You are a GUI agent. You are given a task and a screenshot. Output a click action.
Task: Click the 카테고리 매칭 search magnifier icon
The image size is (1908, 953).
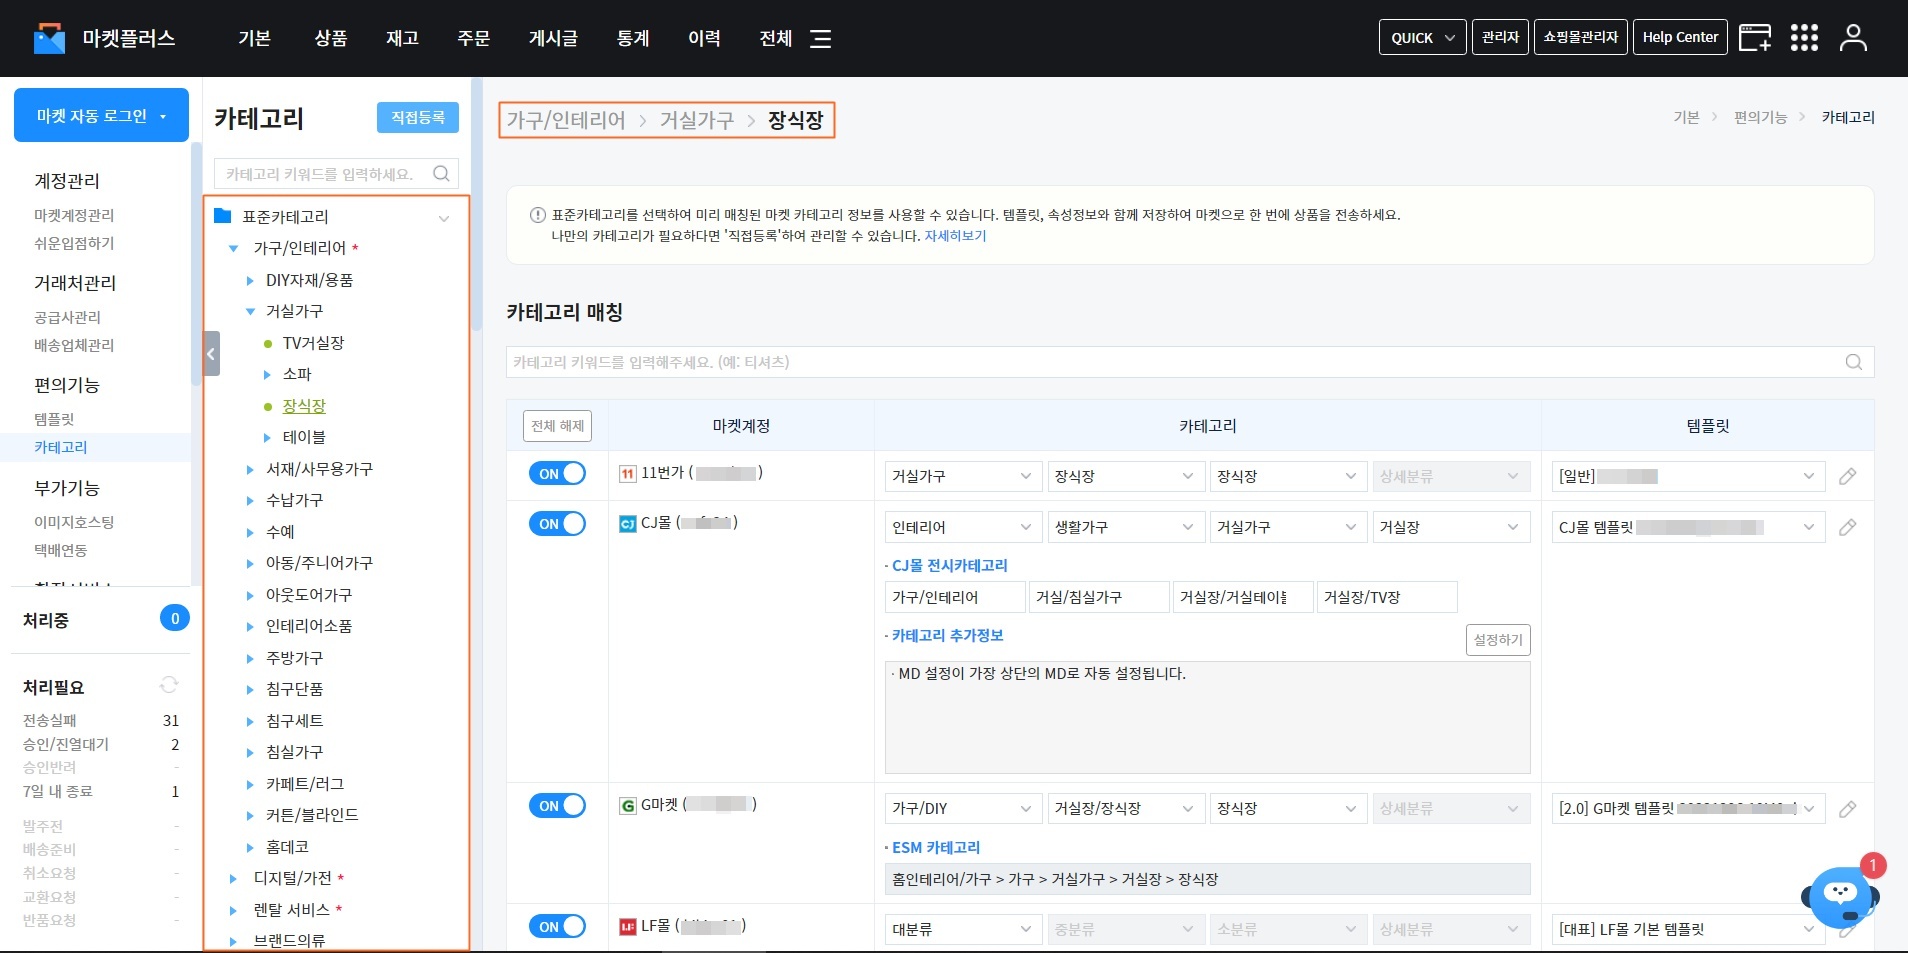[1853, 362]
